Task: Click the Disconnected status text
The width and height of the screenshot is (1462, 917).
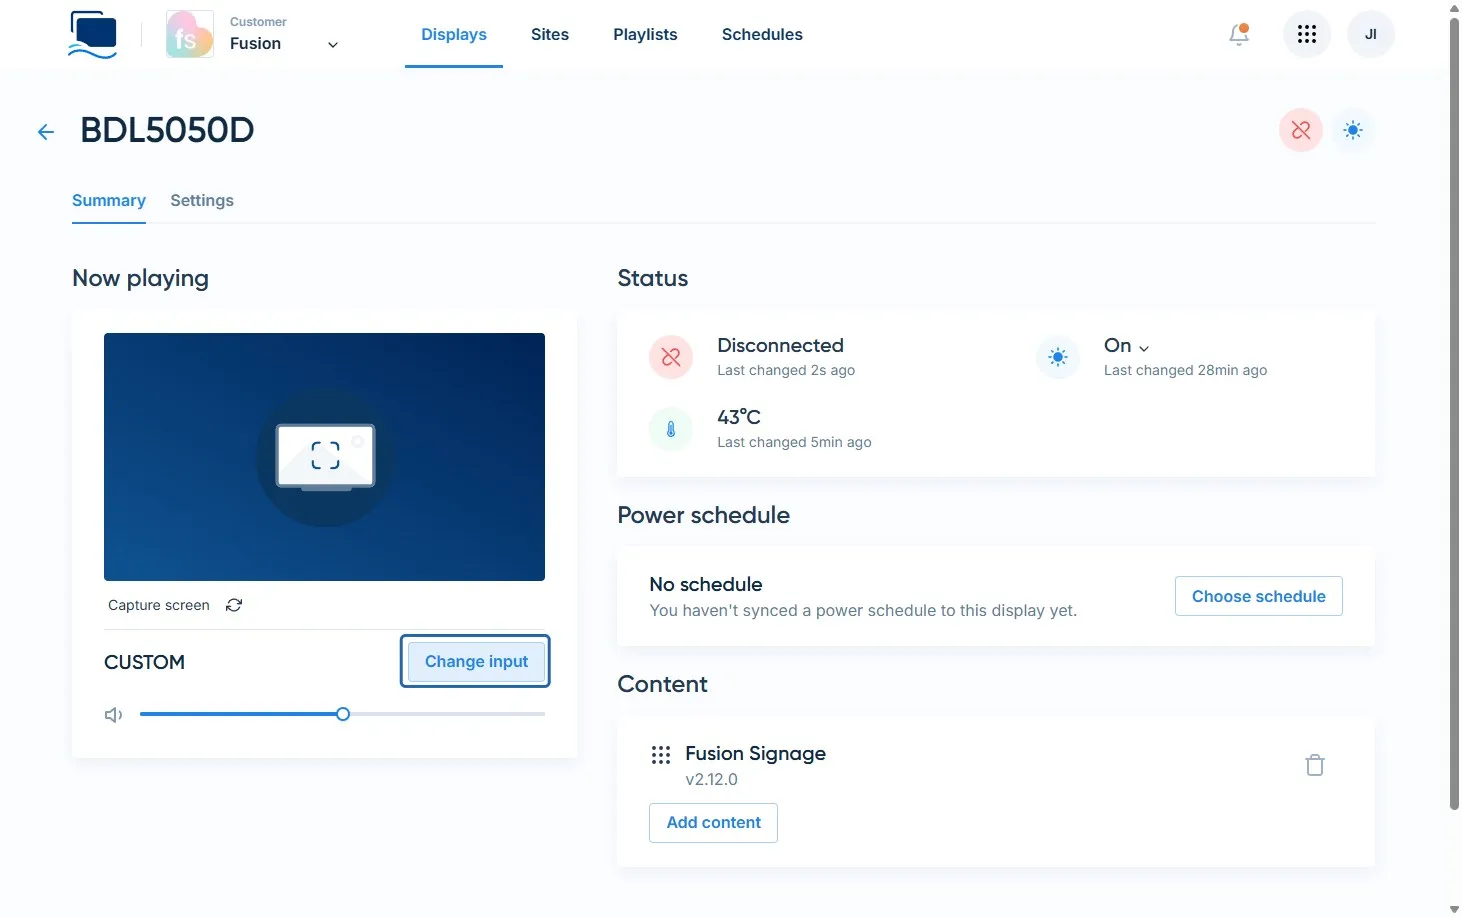Action: 780,346
